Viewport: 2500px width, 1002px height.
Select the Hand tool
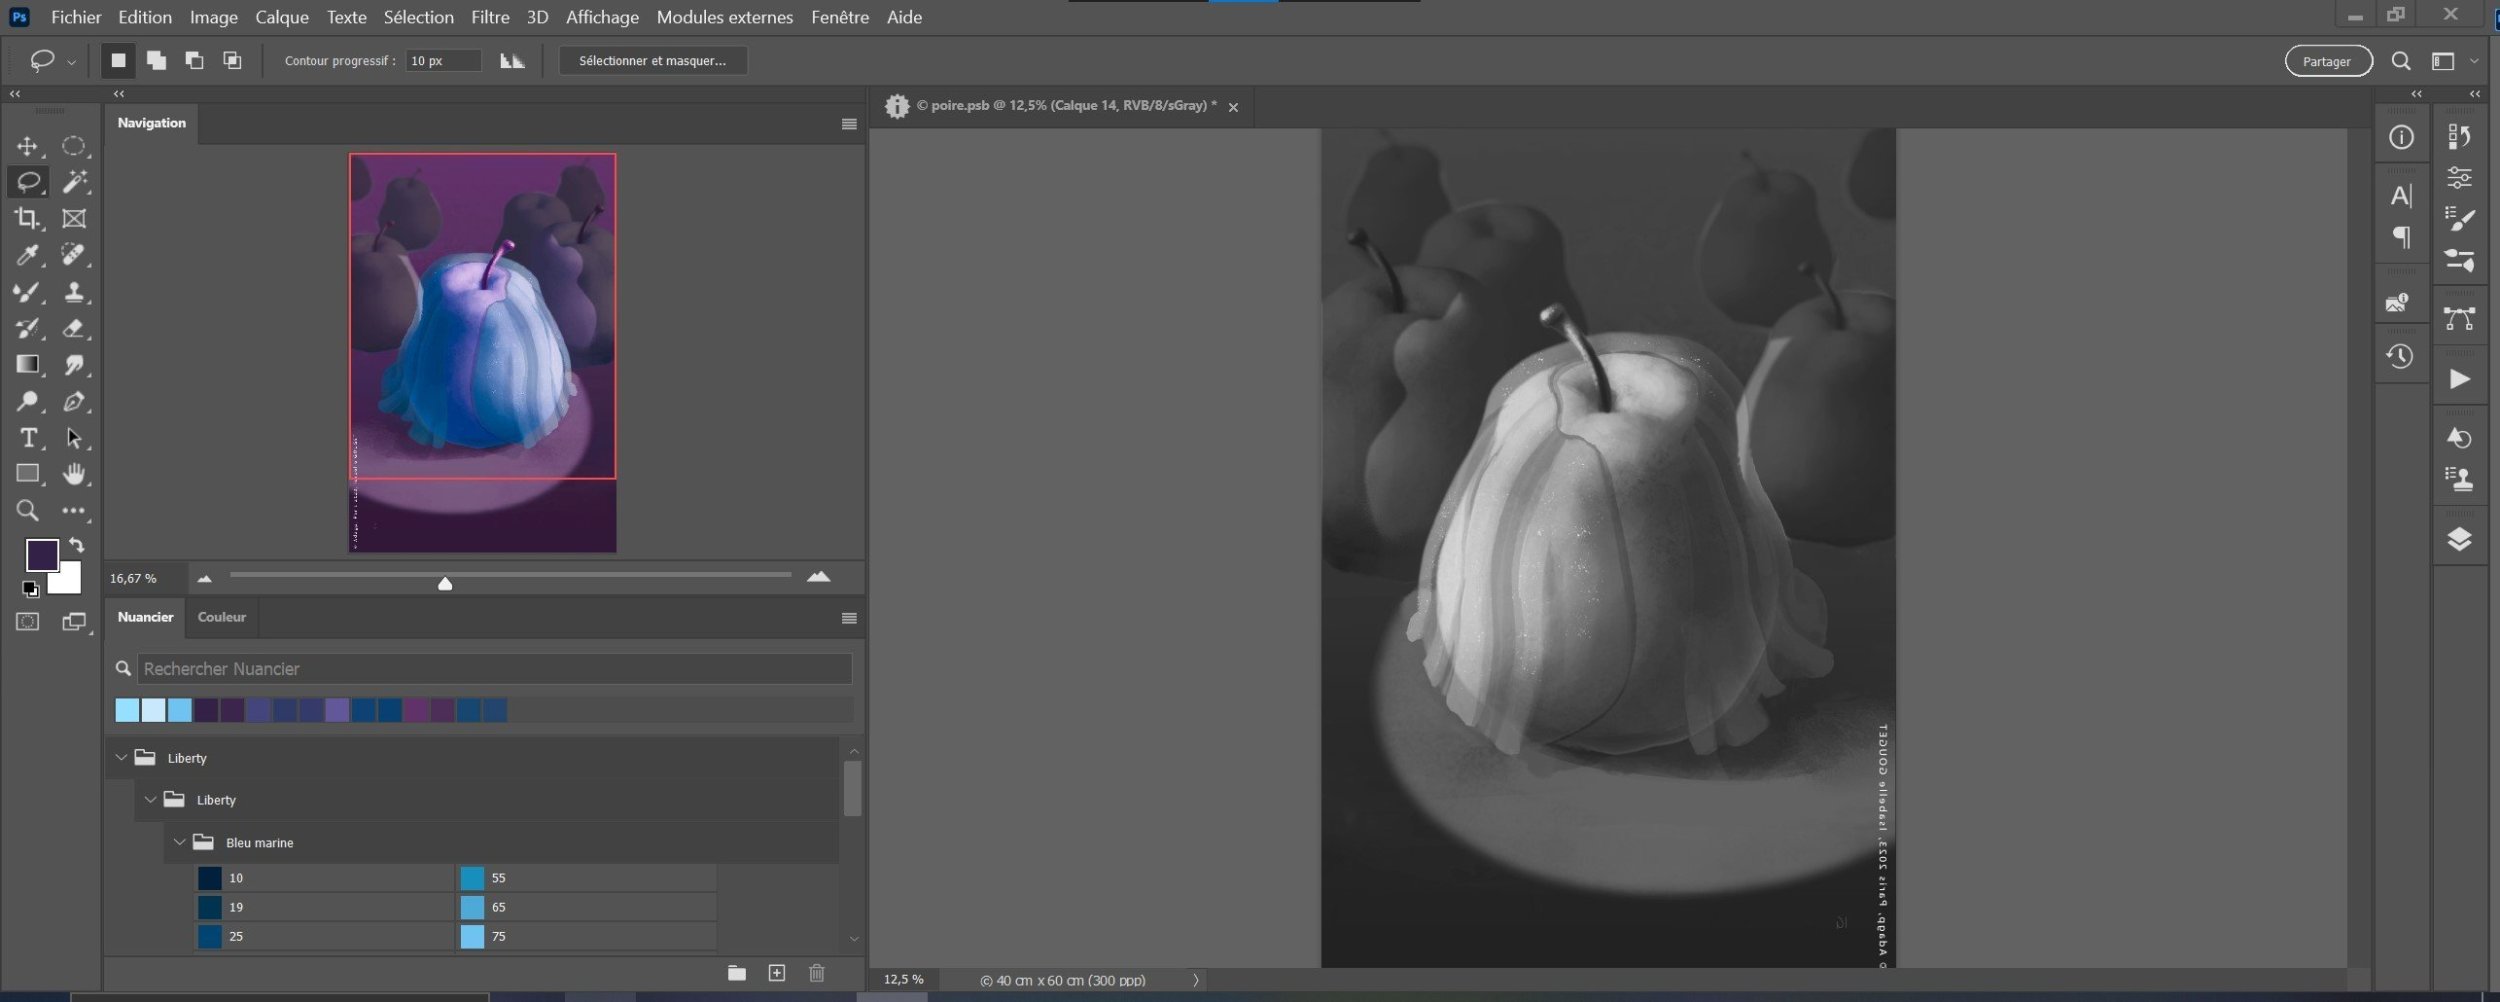click(74, 474)
